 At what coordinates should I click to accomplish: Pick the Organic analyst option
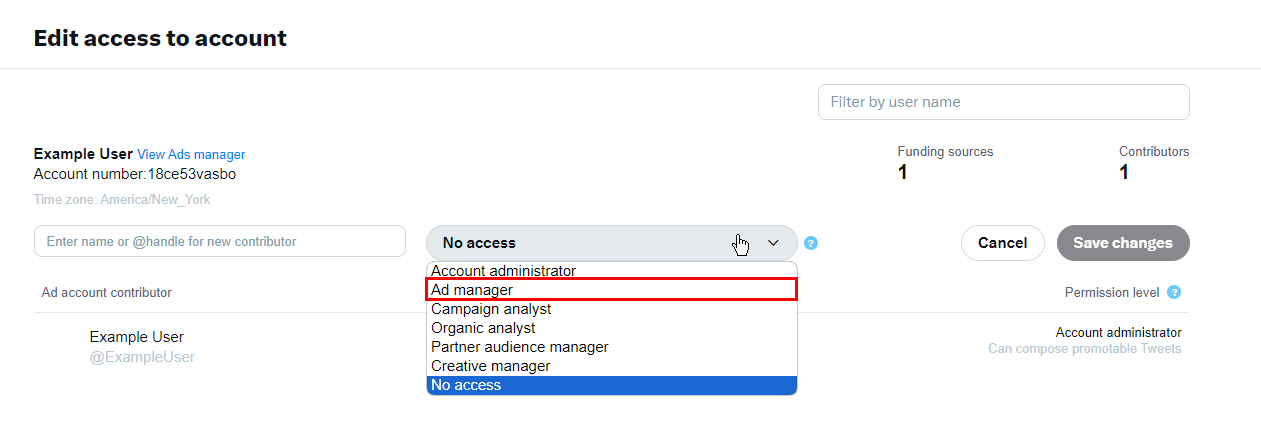(483, 328)
